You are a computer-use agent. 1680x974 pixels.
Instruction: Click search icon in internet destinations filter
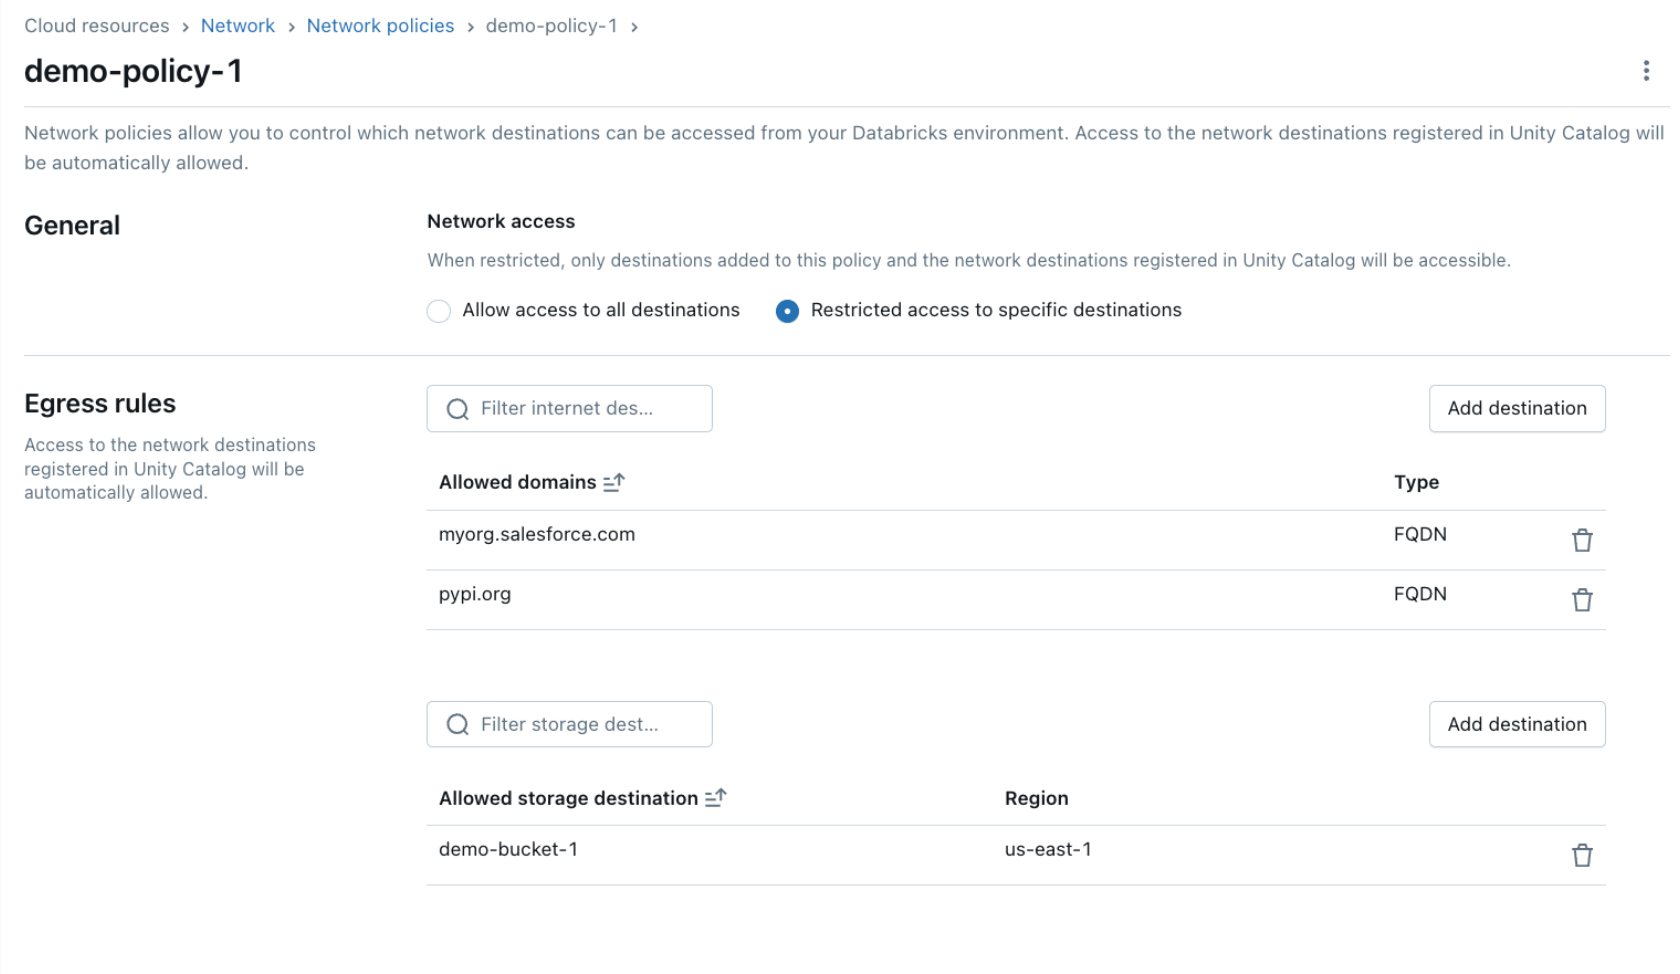(x=458, y=409)
